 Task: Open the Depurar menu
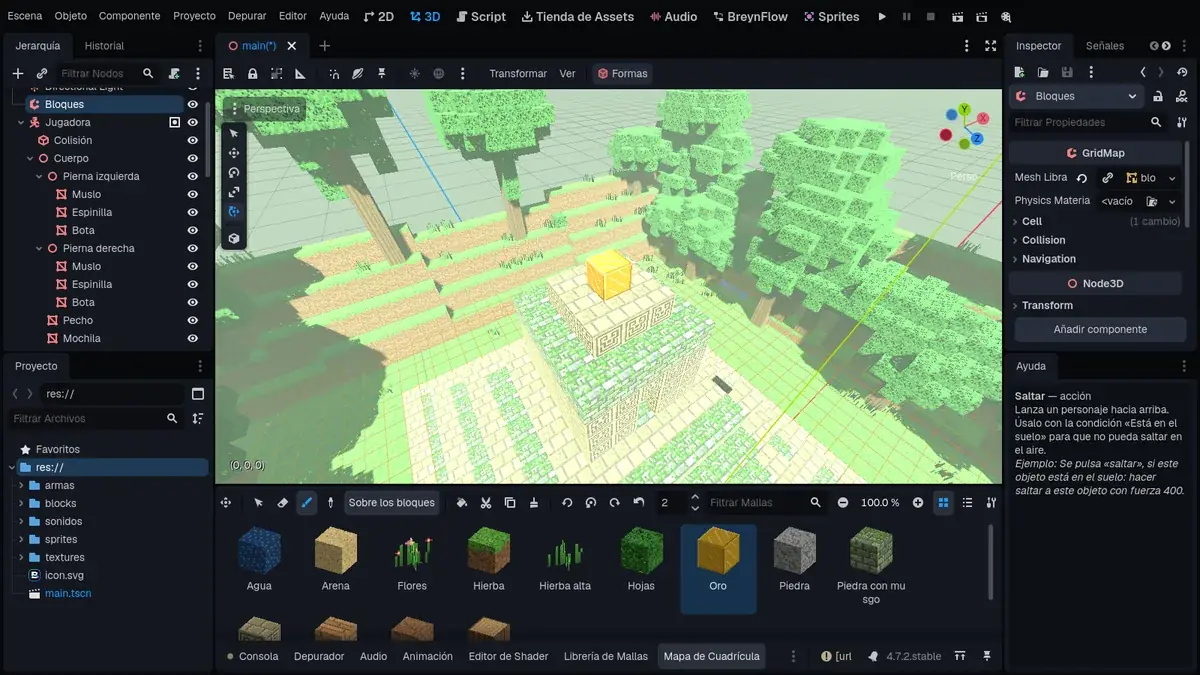point(247,16)
